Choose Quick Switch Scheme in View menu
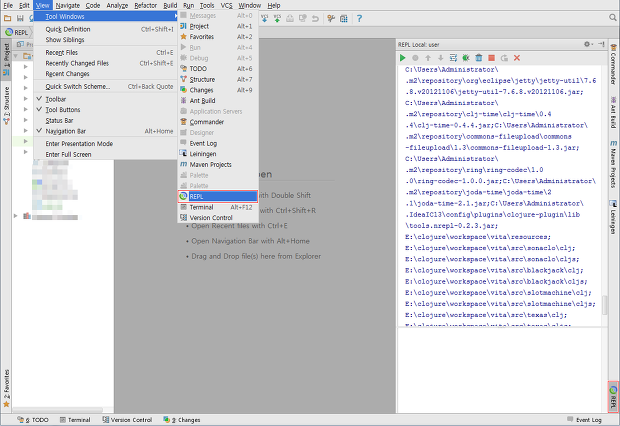The width and height of the screenshot is (620, 426). 105,86
